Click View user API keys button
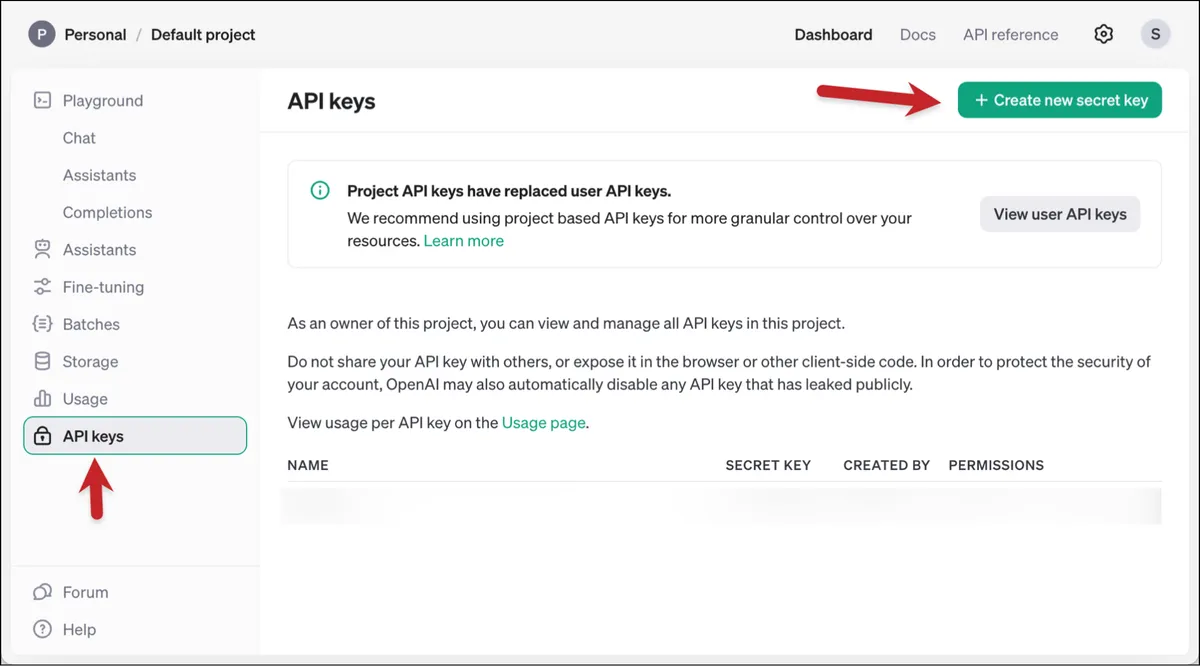 pos(1060,214)
